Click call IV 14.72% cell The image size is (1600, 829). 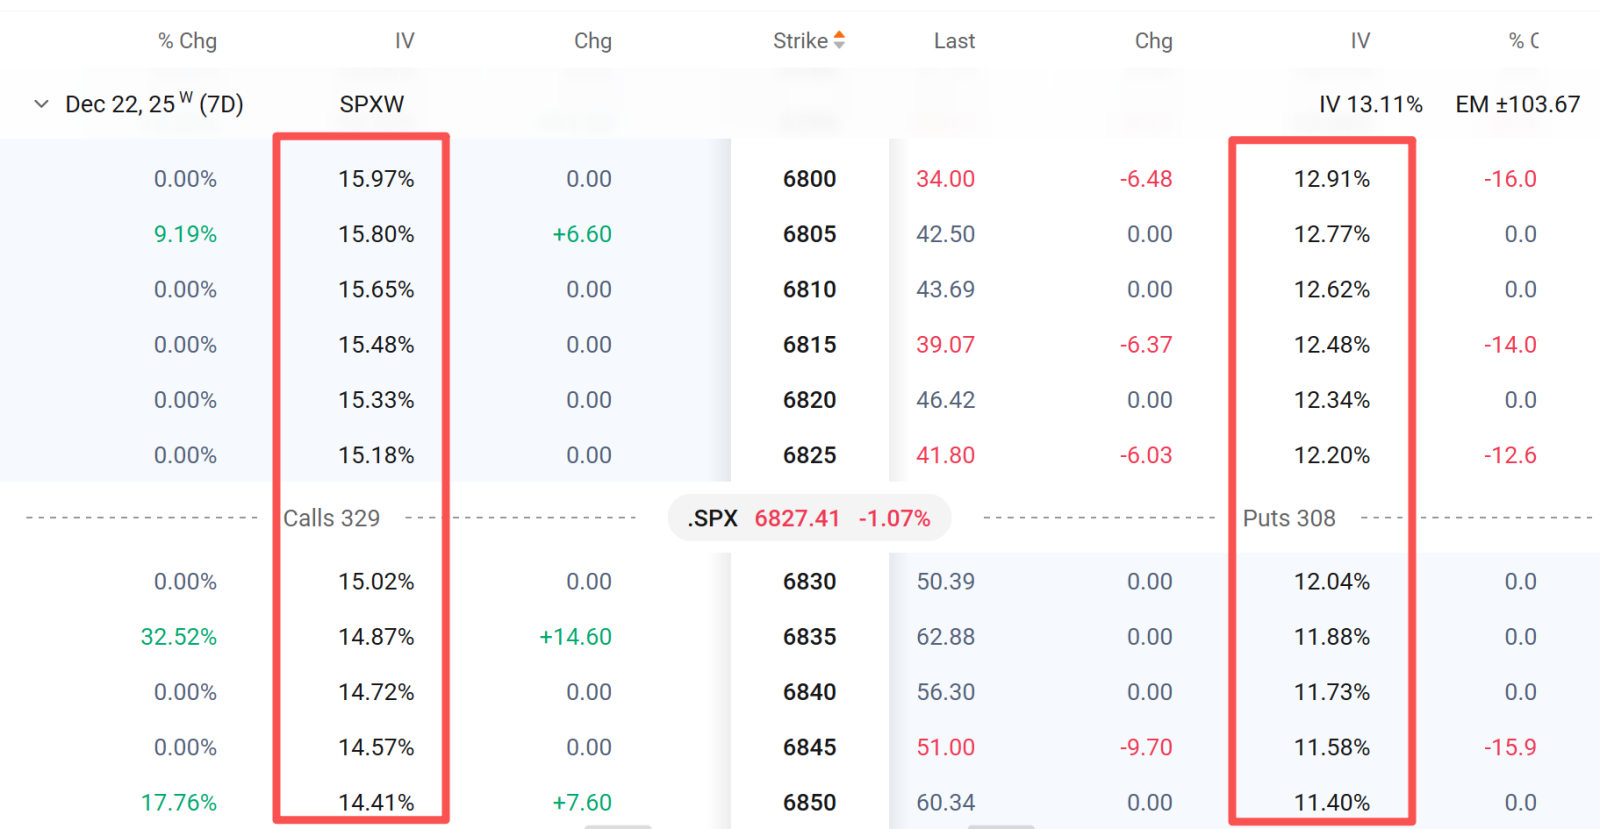[376, 692]
